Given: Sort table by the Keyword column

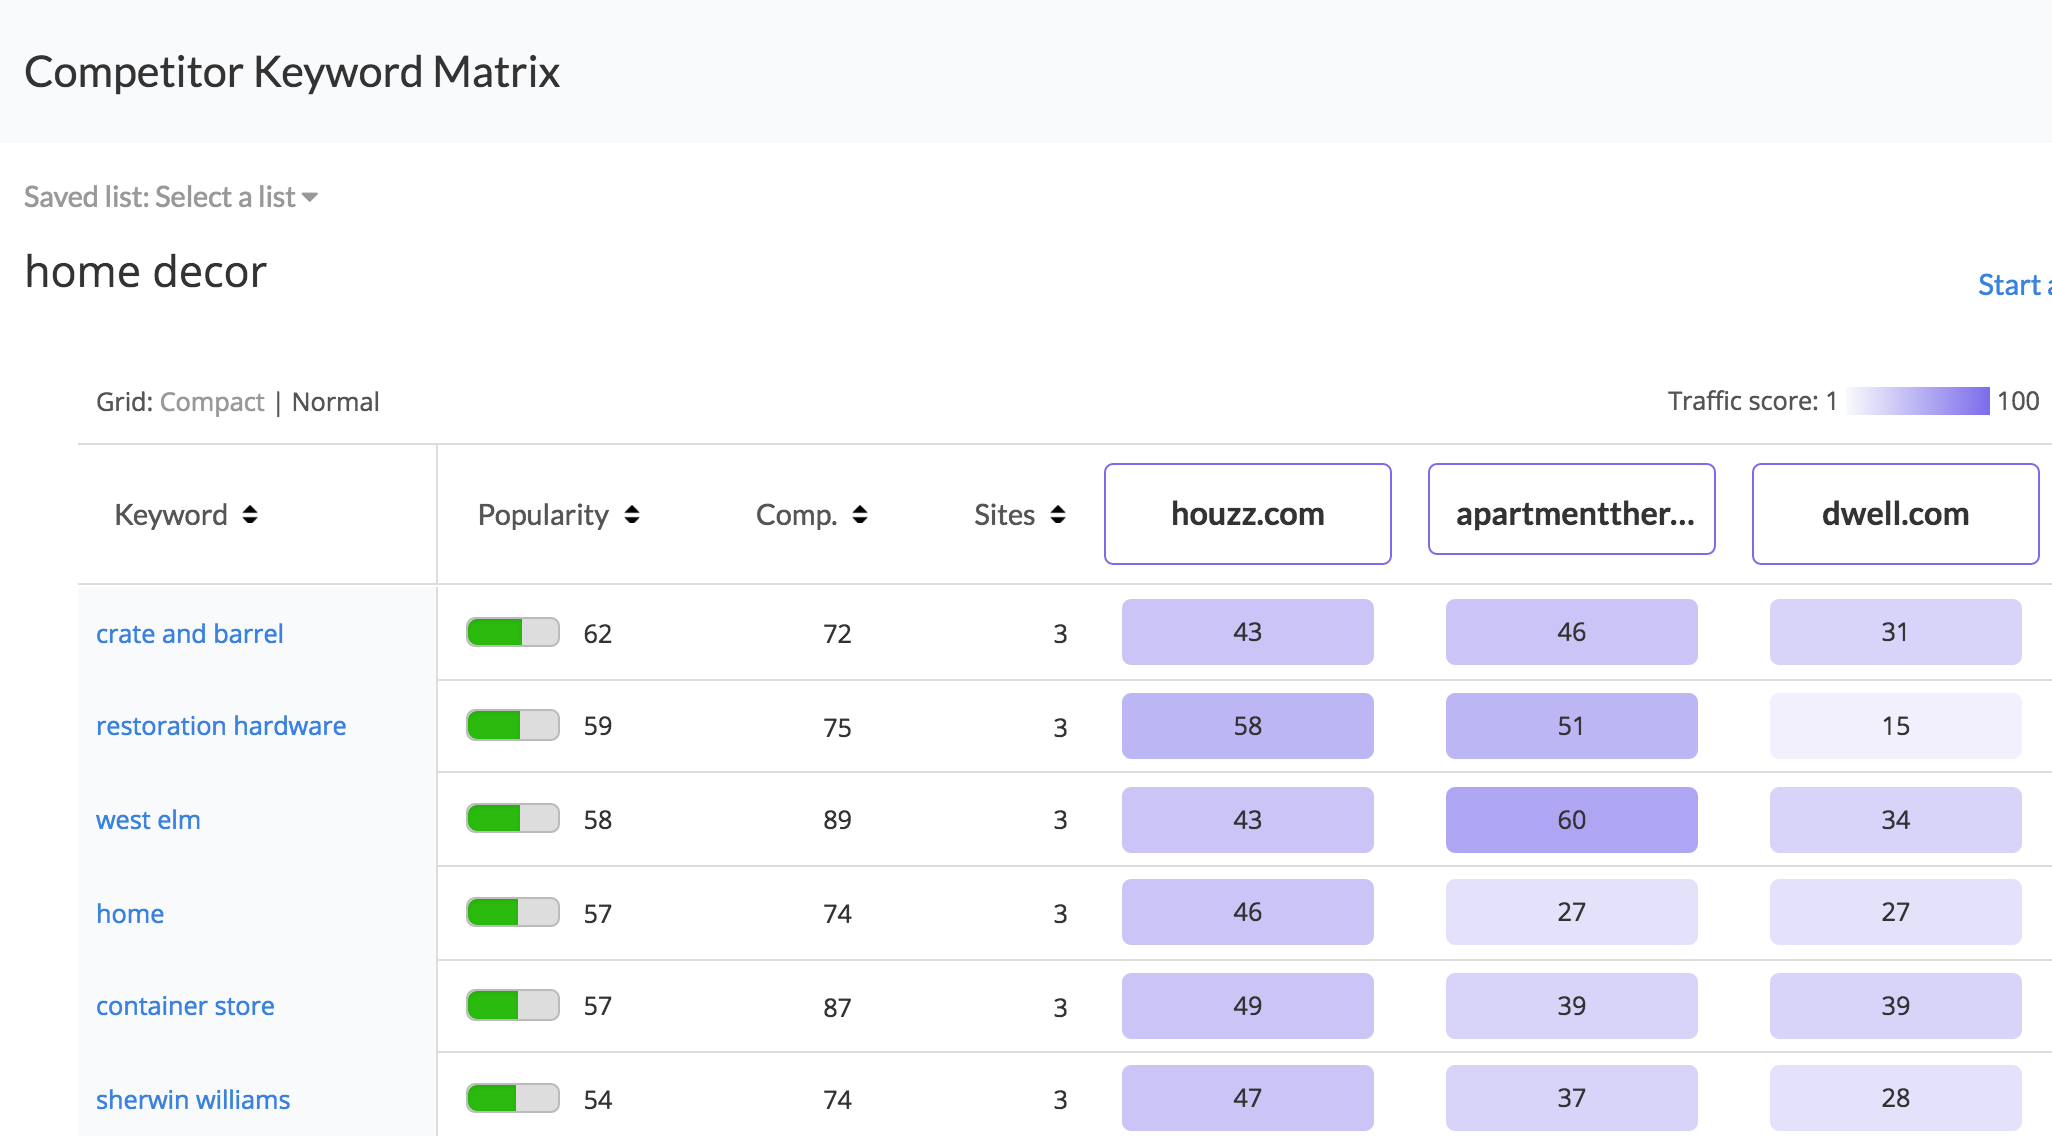Looking at the screenshot, I should [250, 514].
